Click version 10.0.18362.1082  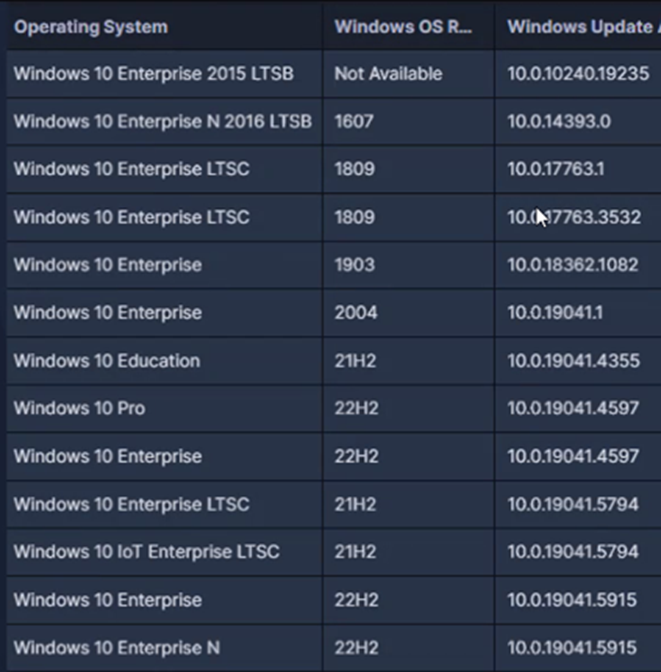pos(573,265)
